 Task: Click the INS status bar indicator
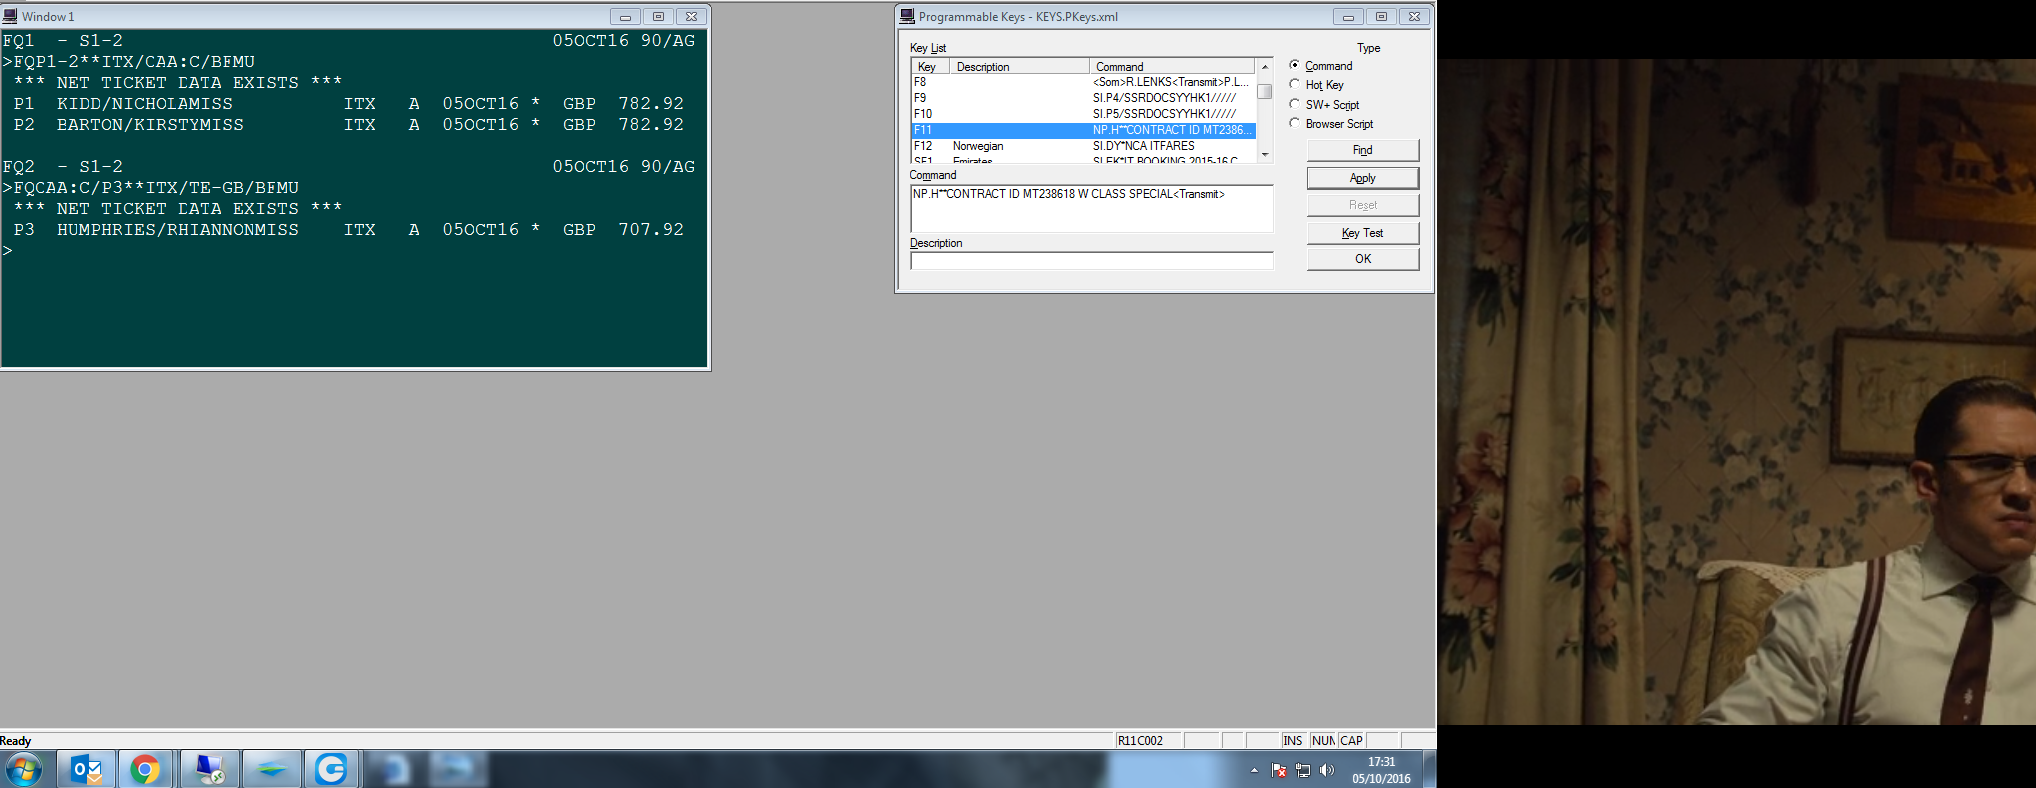coord(1293,741)
